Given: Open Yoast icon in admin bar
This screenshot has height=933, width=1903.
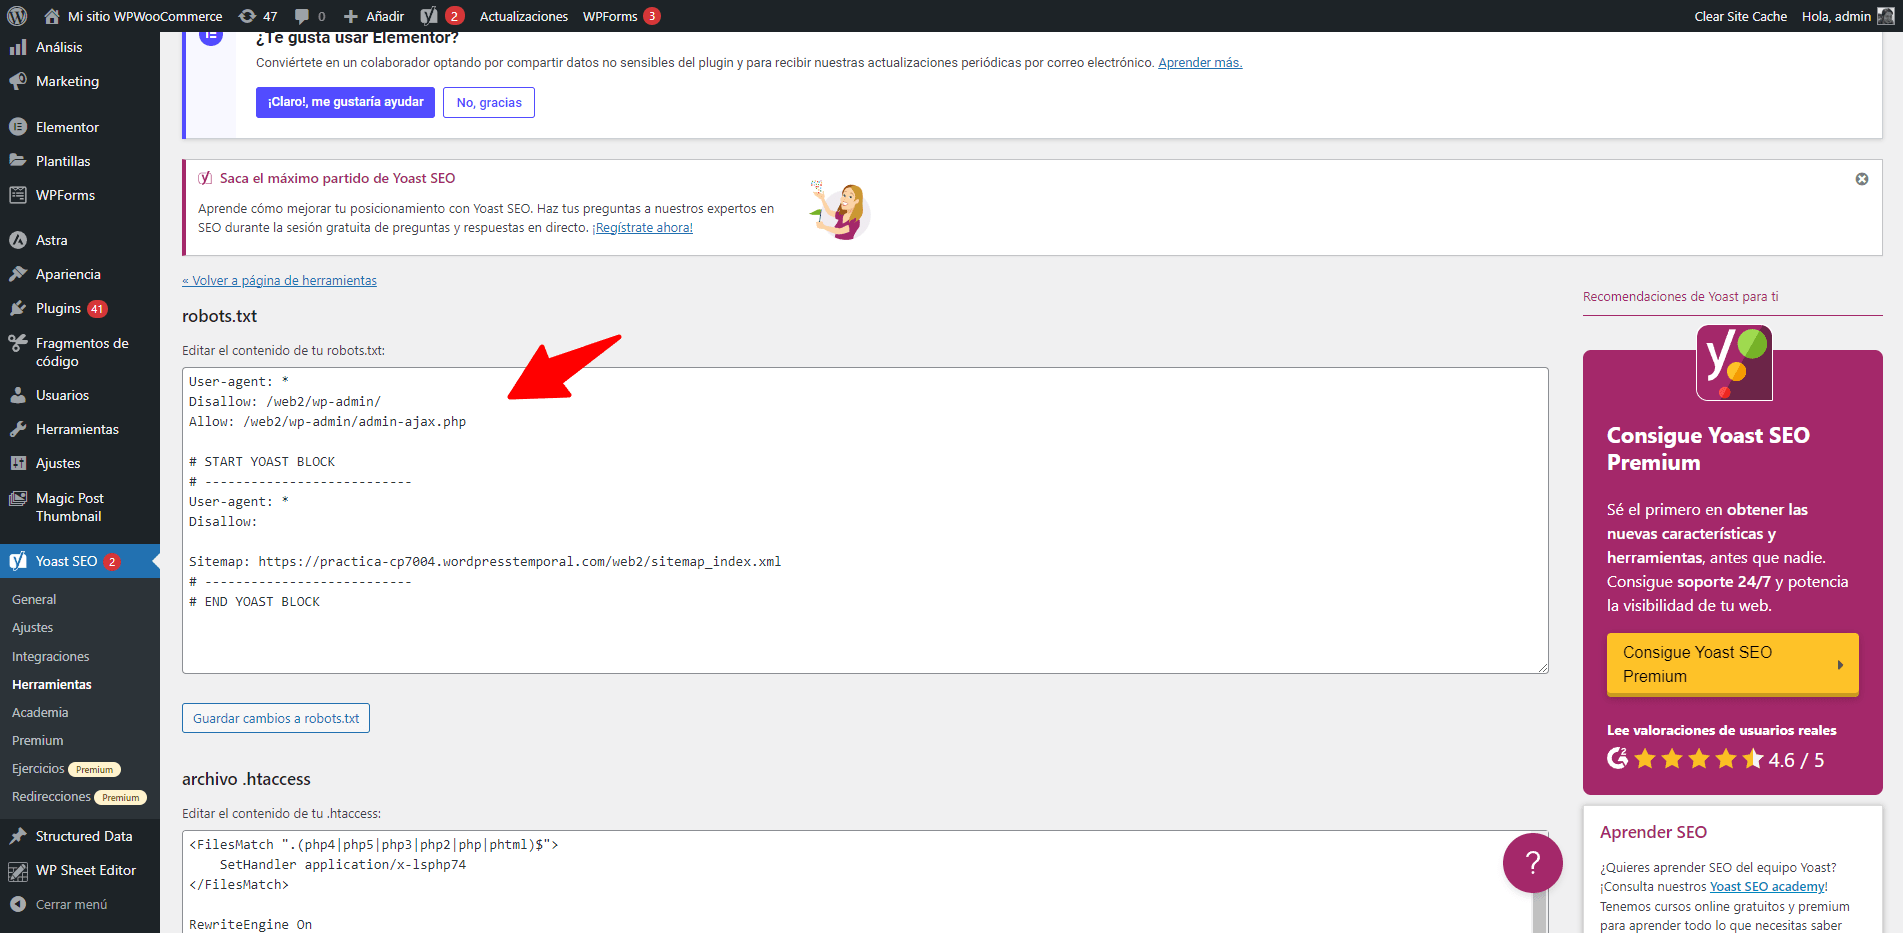Looking at the screenshot, I should pos(429,16).
